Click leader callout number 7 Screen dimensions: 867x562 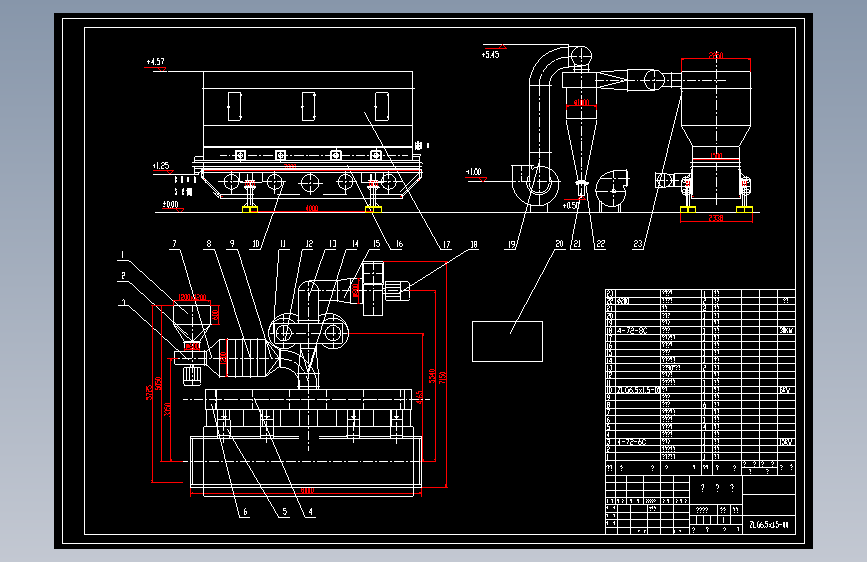pos(175,243)
